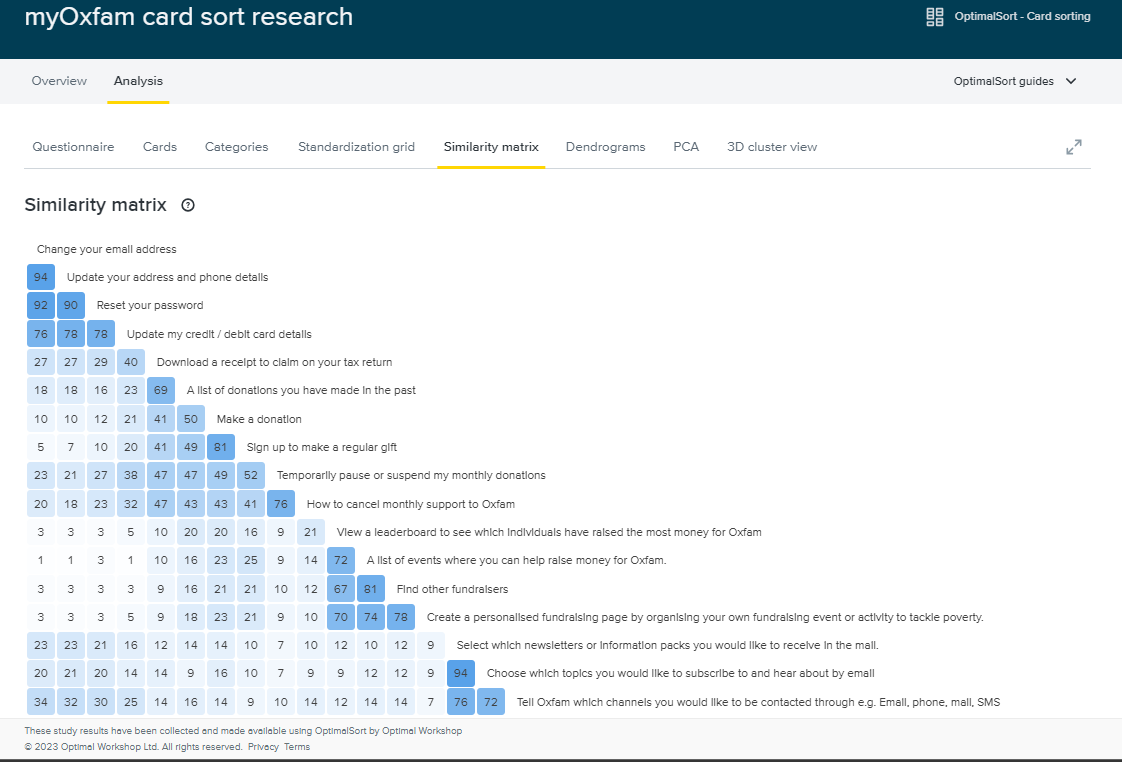Open the Questionnaire tab

coord(73,147)
